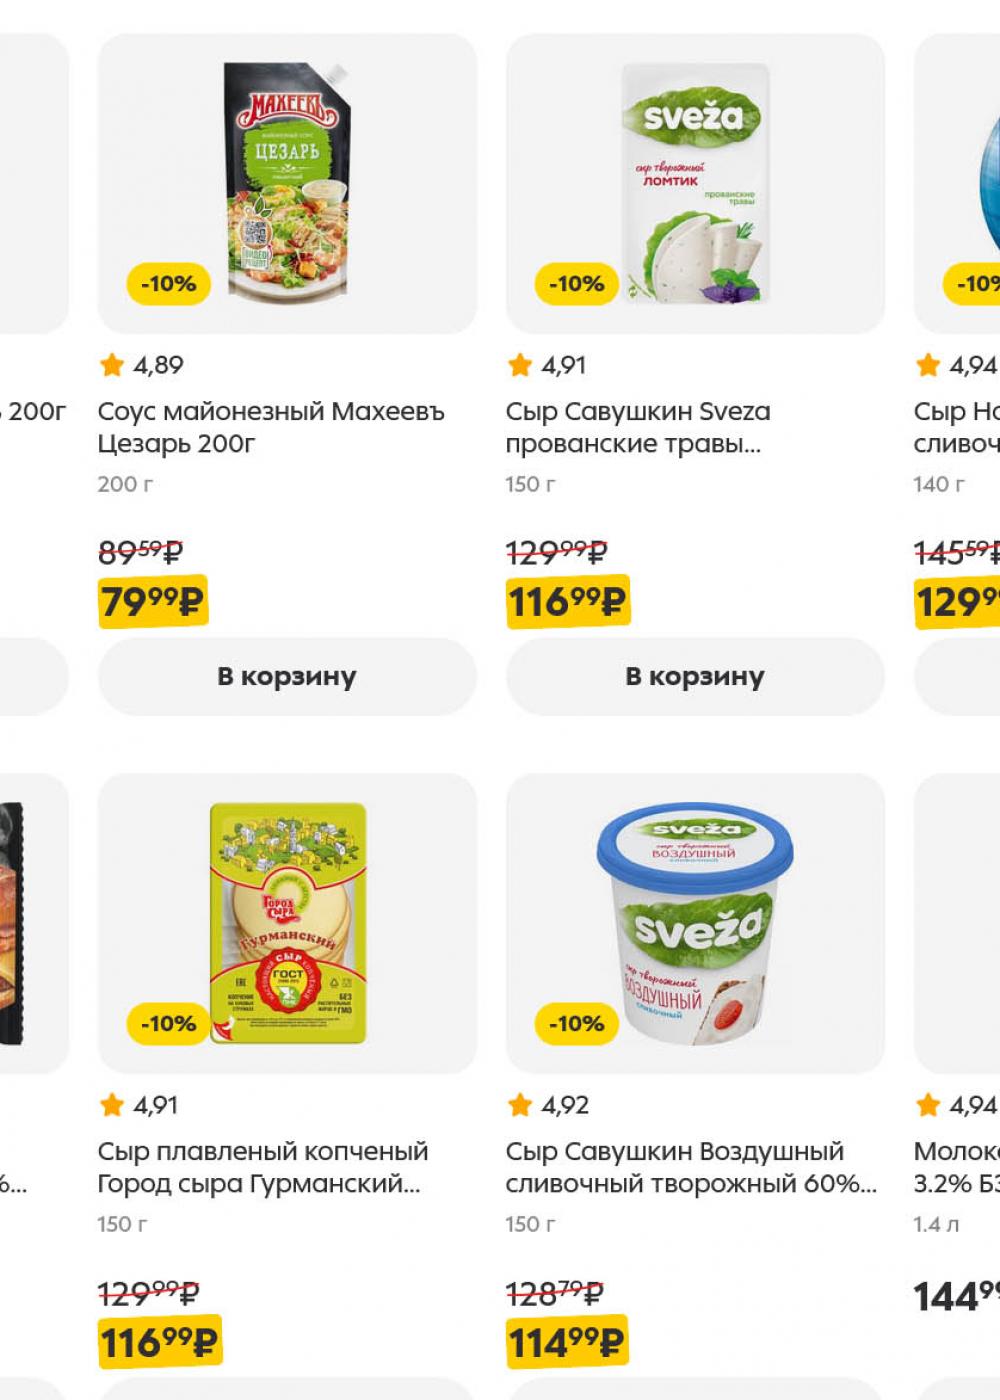This screenshot has width=1000, height=1400.
Task: Open the Сыр Савушкин Sveza прованские травы title
Action: [638, 427]
